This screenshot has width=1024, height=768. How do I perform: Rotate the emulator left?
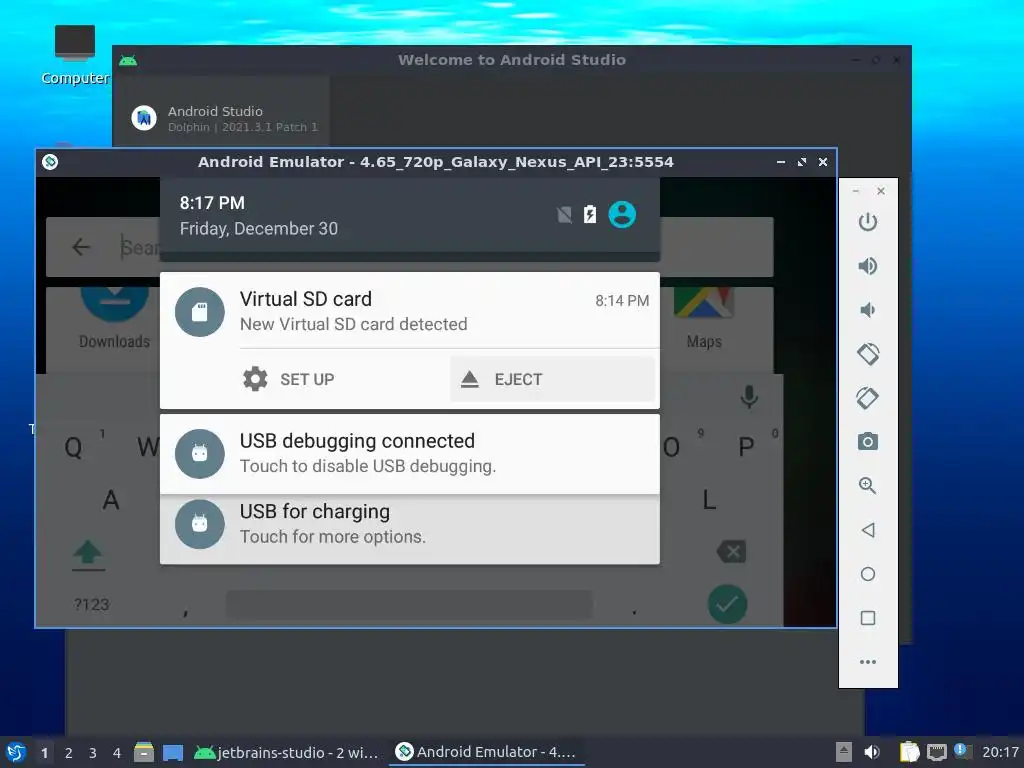pos(867,354)
